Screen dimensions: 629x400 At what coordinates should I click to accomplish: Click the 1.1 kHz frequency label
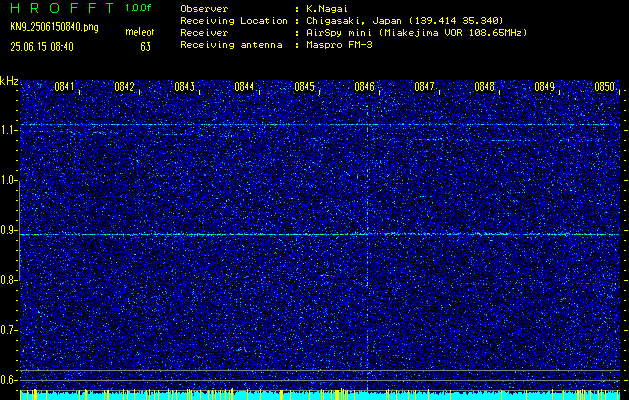point(8,130)
